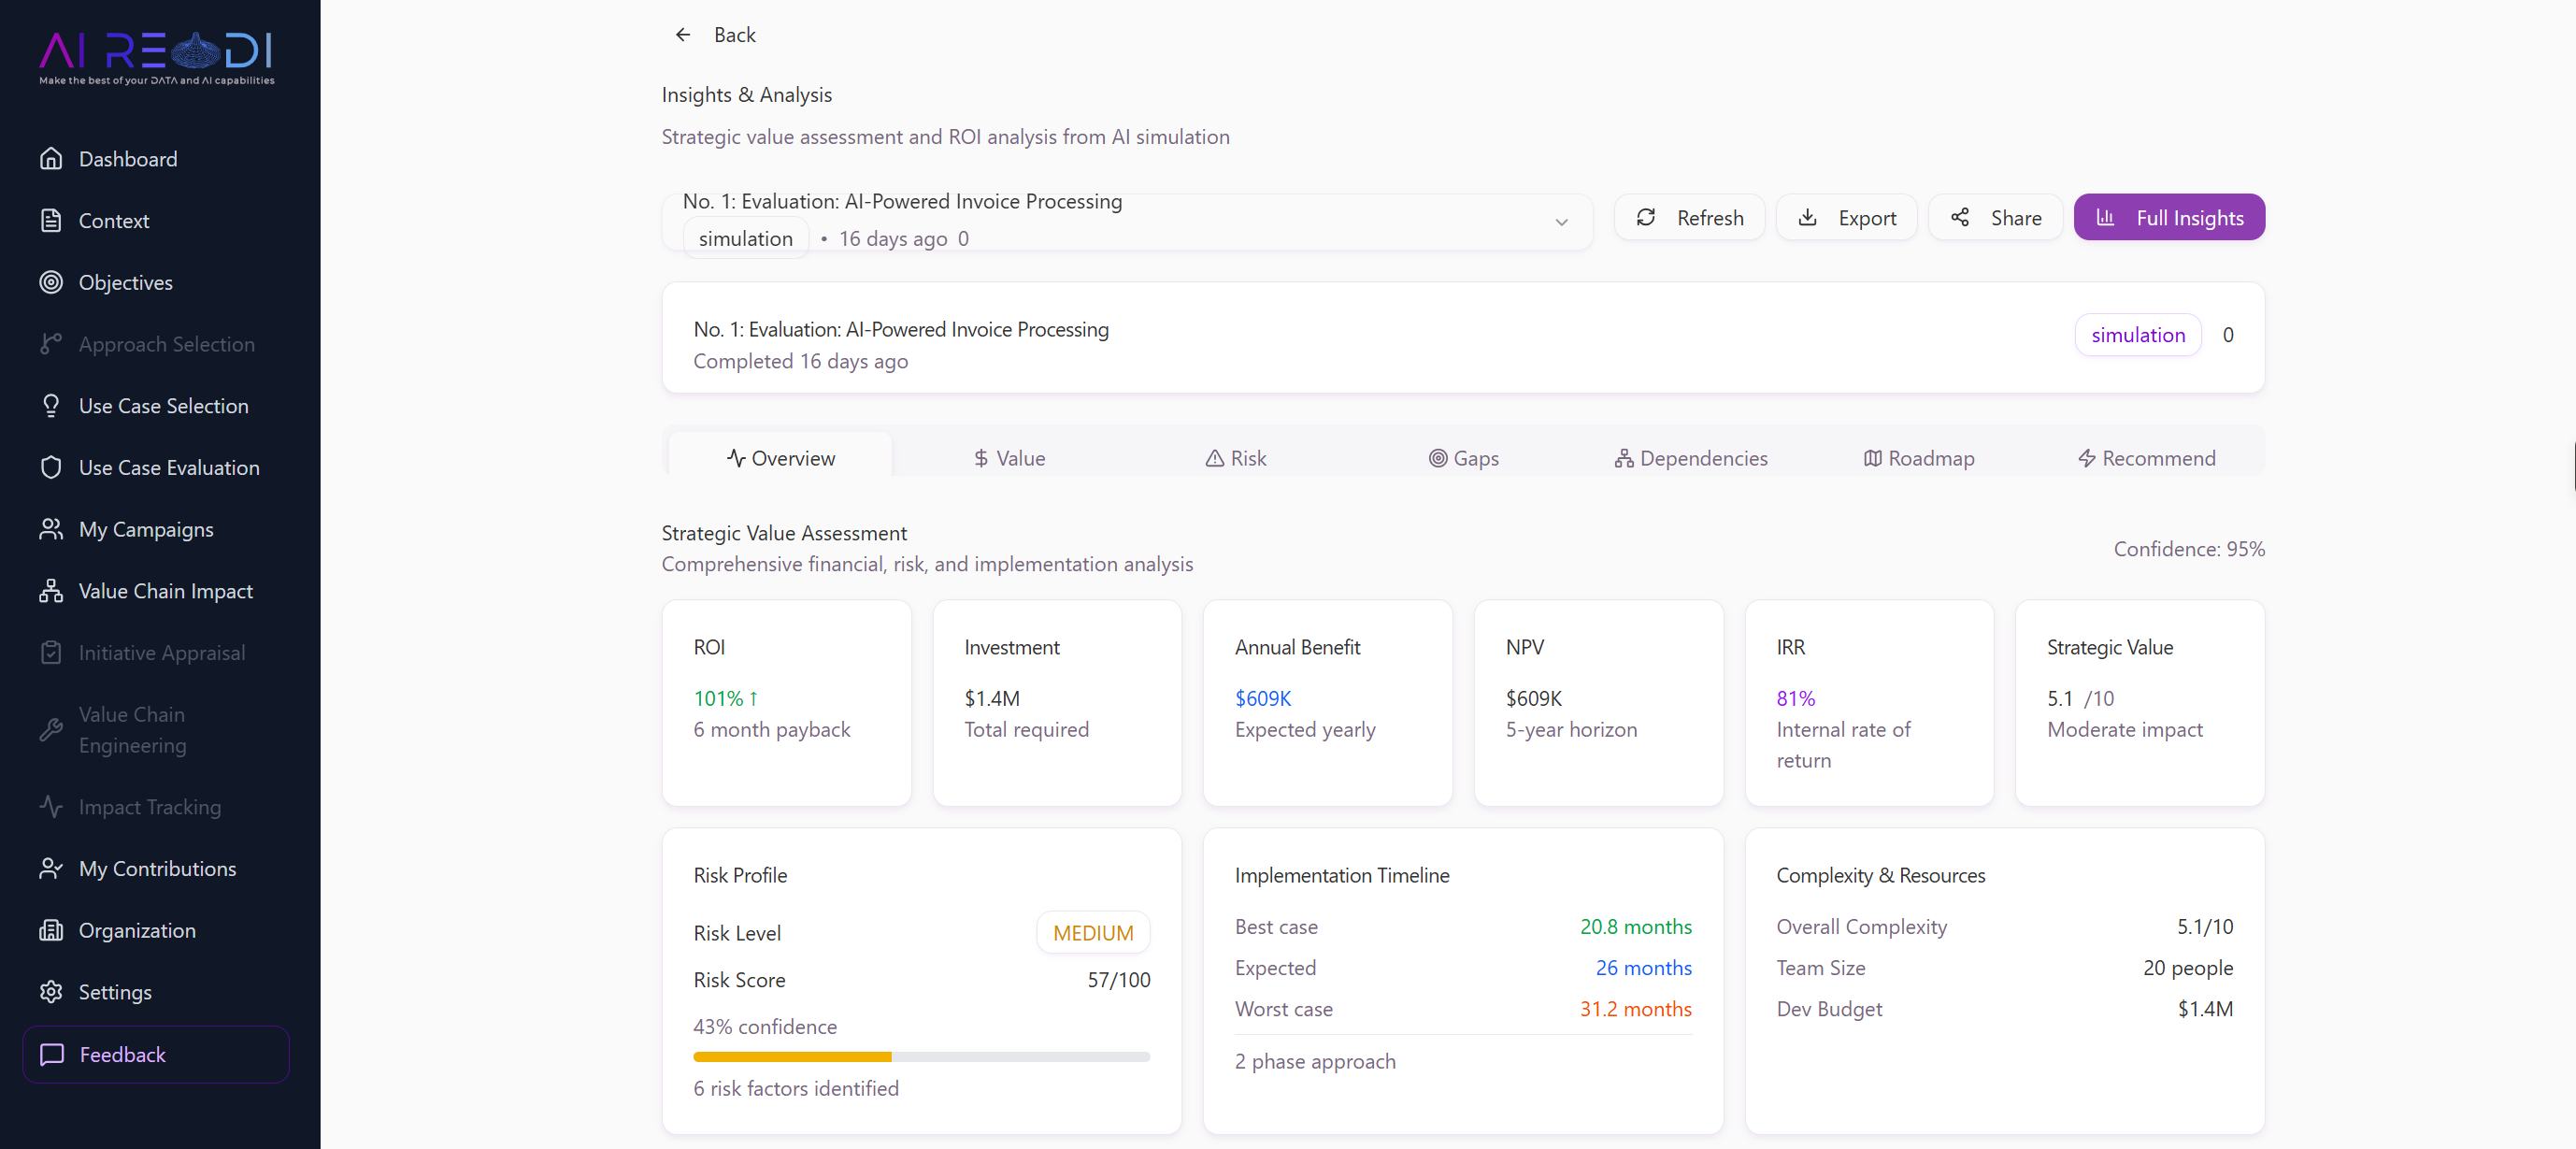
Task: Select the Dependencies tab
Action: pos(1691,458)
